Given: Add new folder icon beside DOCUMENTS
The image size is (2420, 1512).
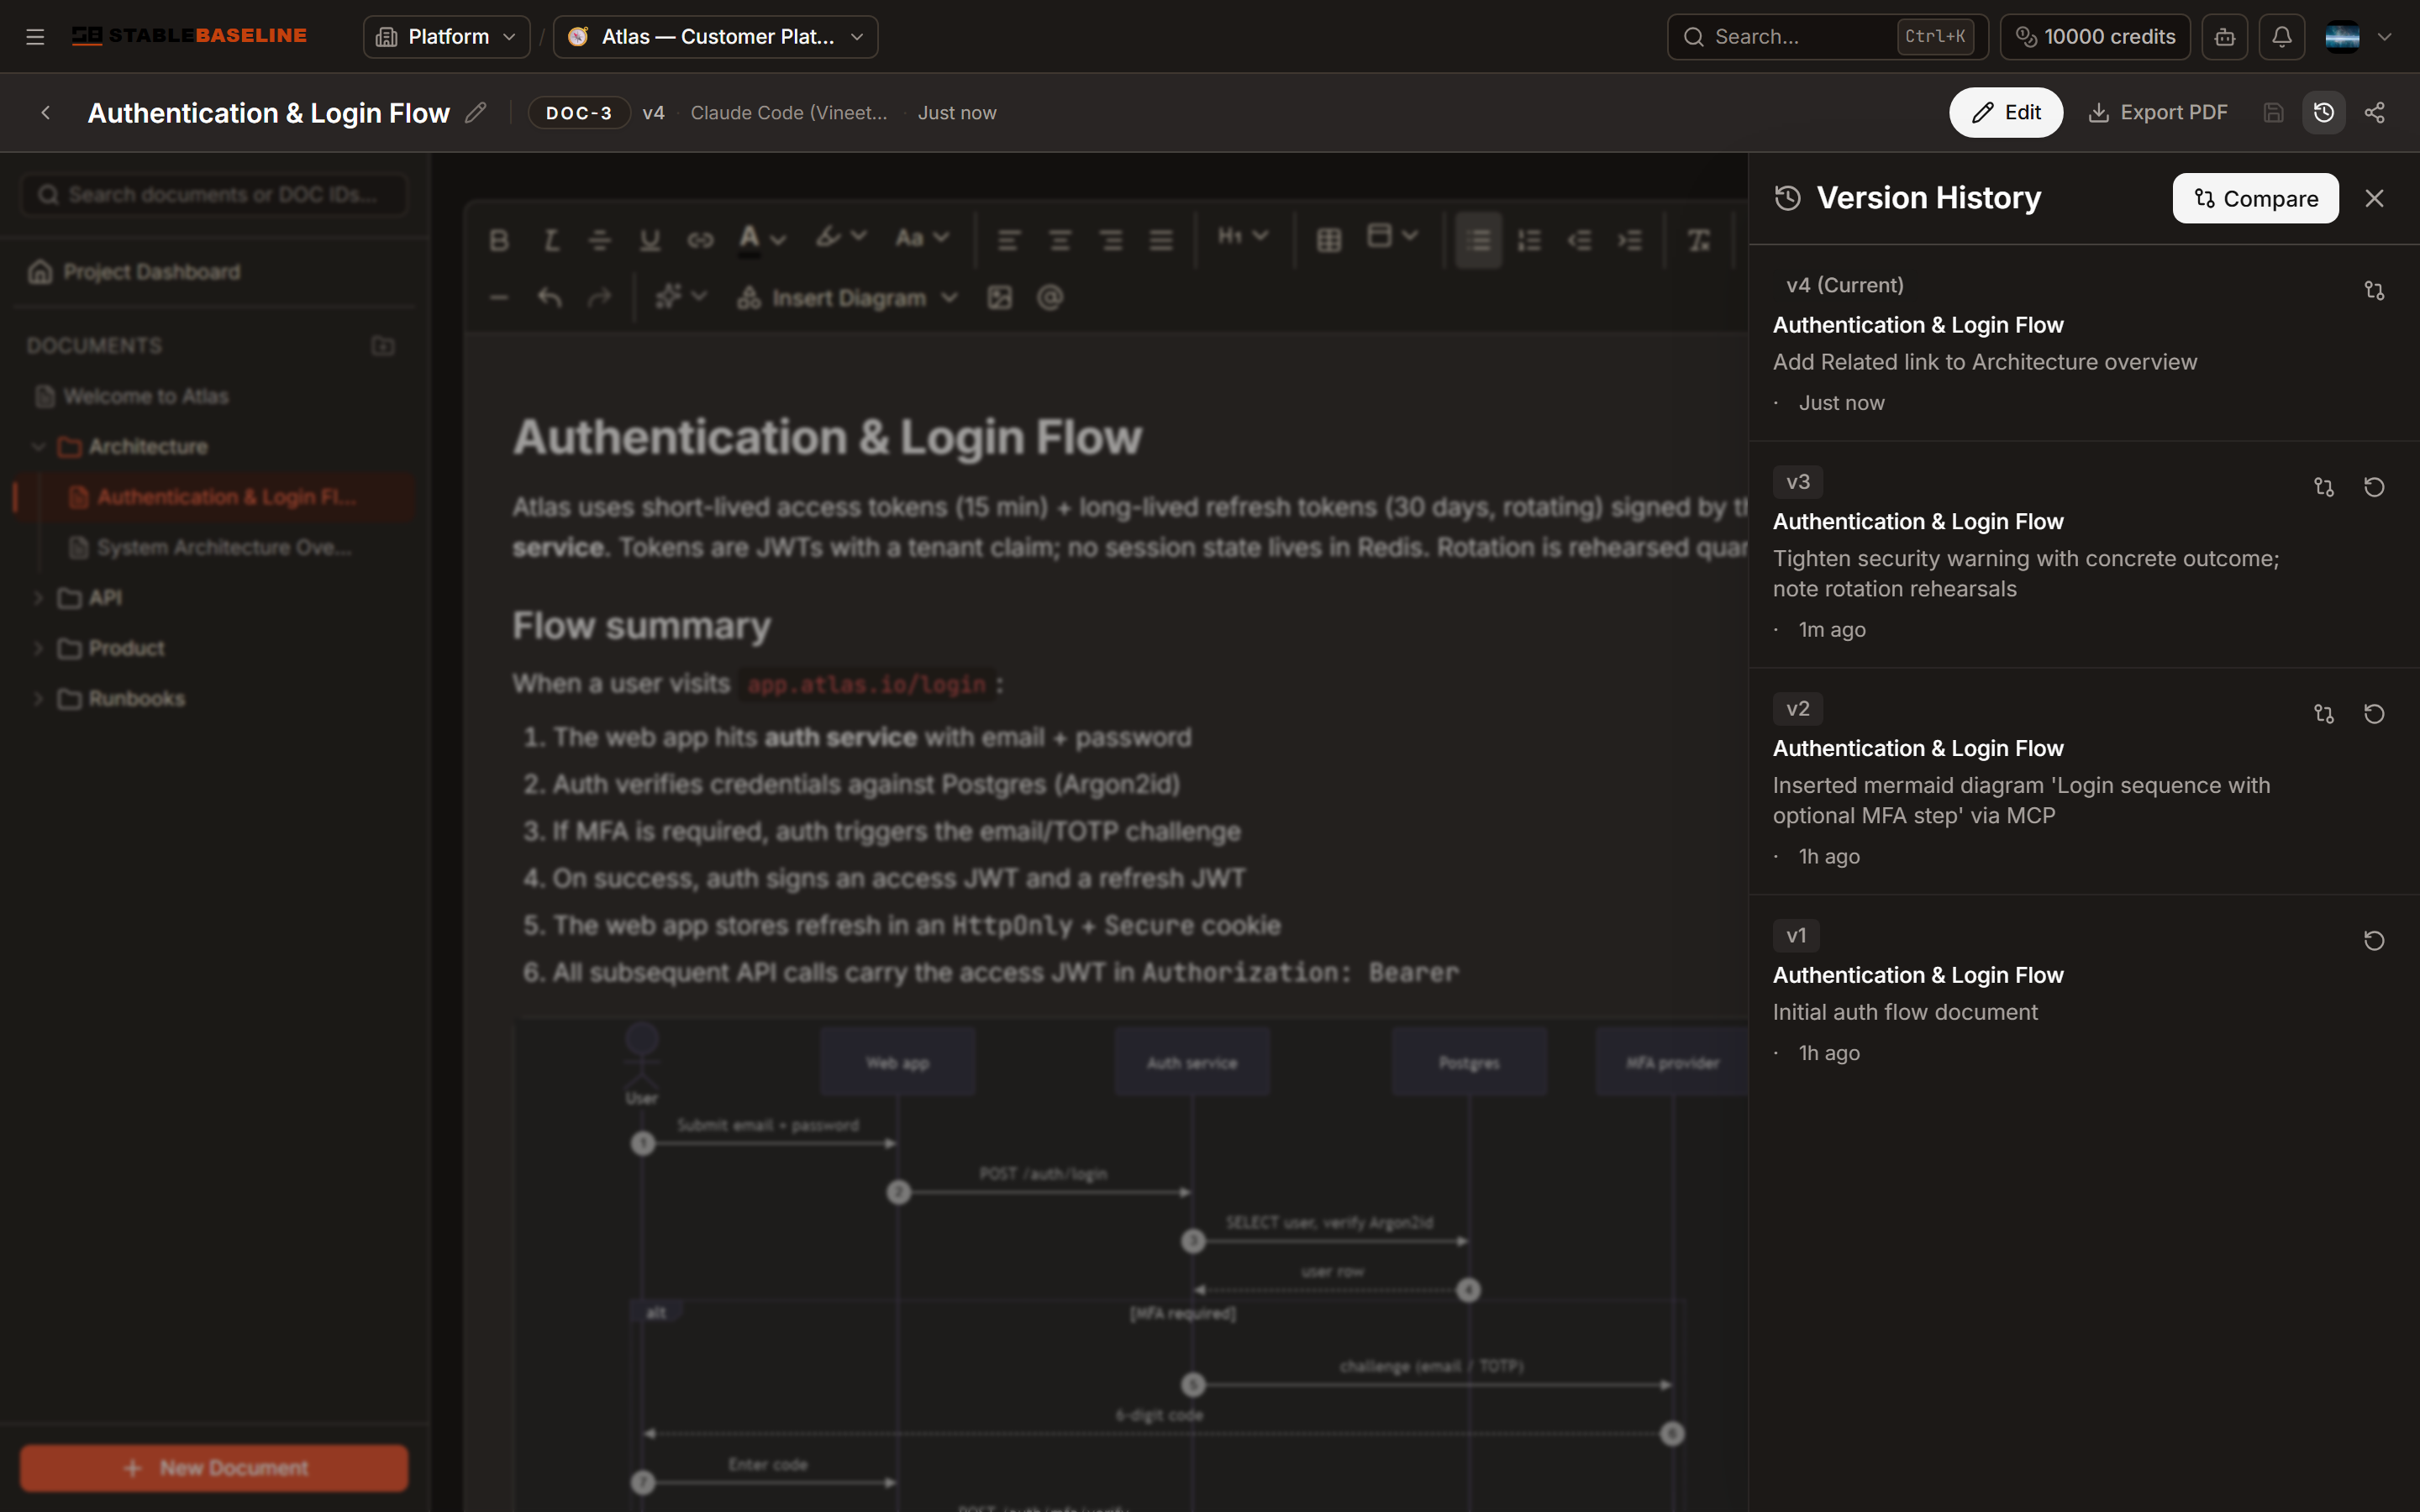Looking at the screenshot, I should point(383,346).
